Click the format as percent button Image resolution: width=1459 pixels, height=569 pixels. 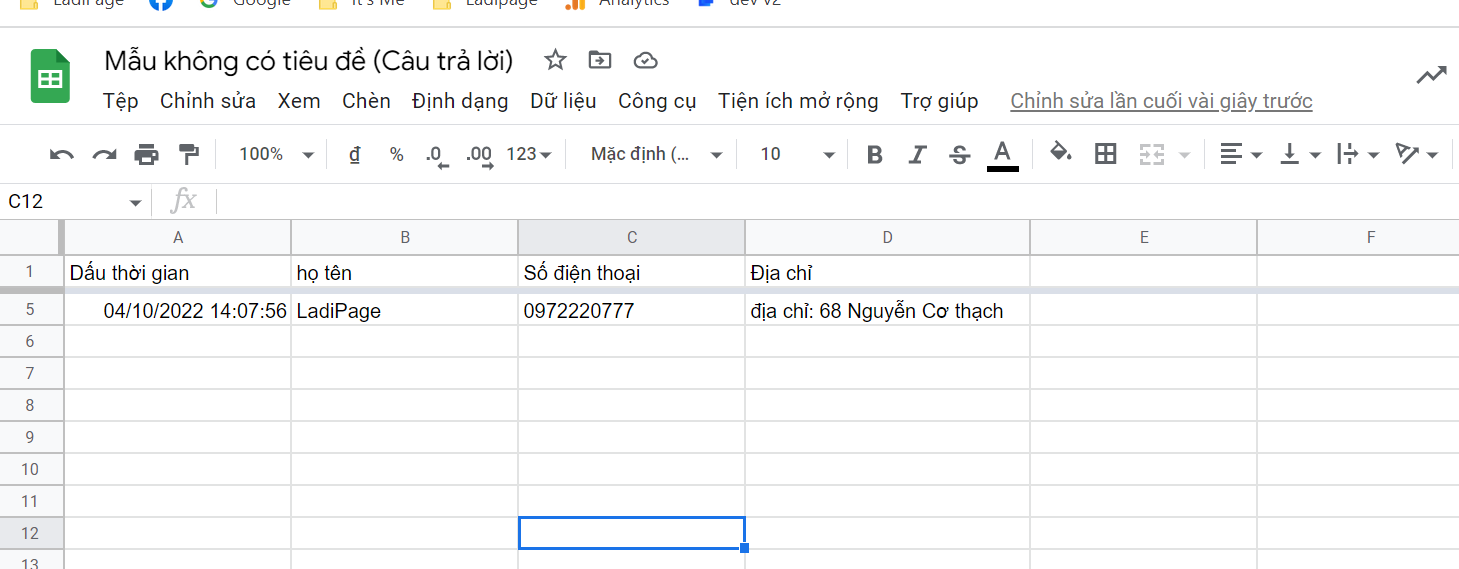point(396,154)
